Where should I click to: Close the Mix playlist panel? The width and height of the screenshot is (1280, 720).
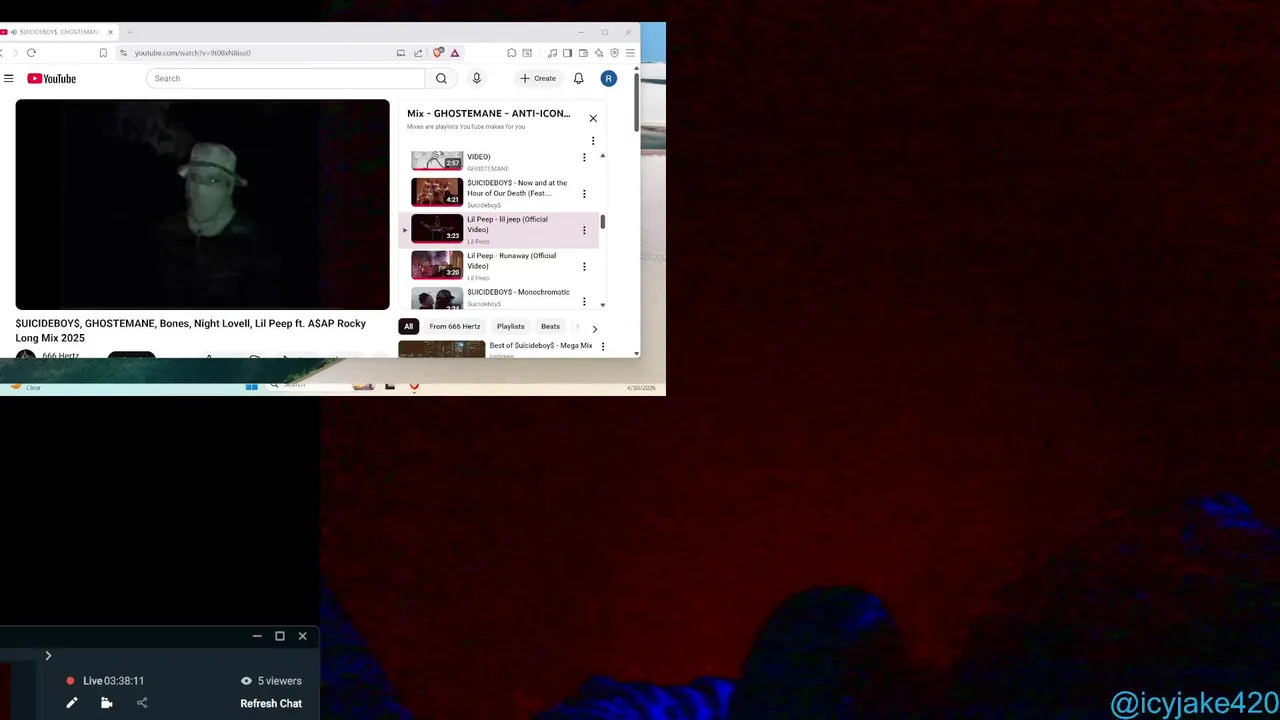[593, 118]
